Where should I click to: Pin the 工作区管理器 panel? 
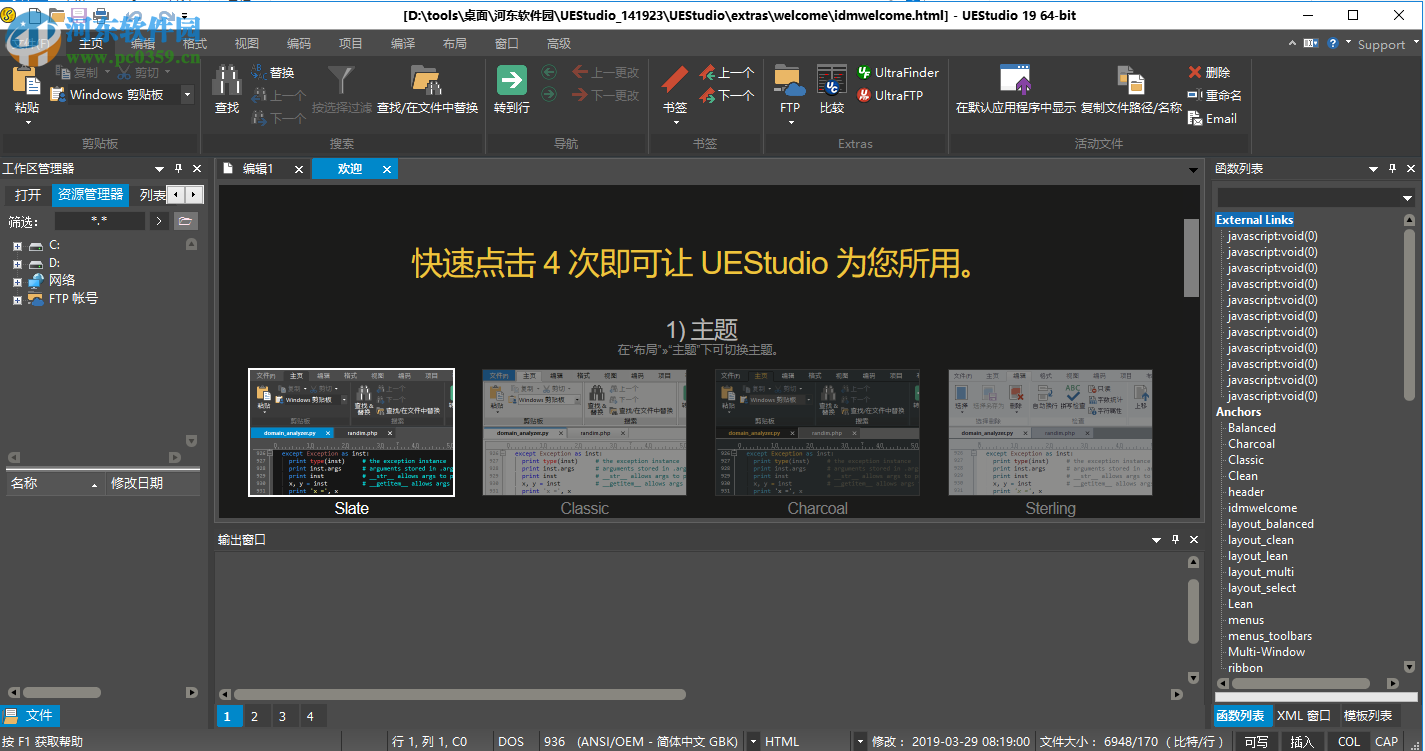point(178,169)
